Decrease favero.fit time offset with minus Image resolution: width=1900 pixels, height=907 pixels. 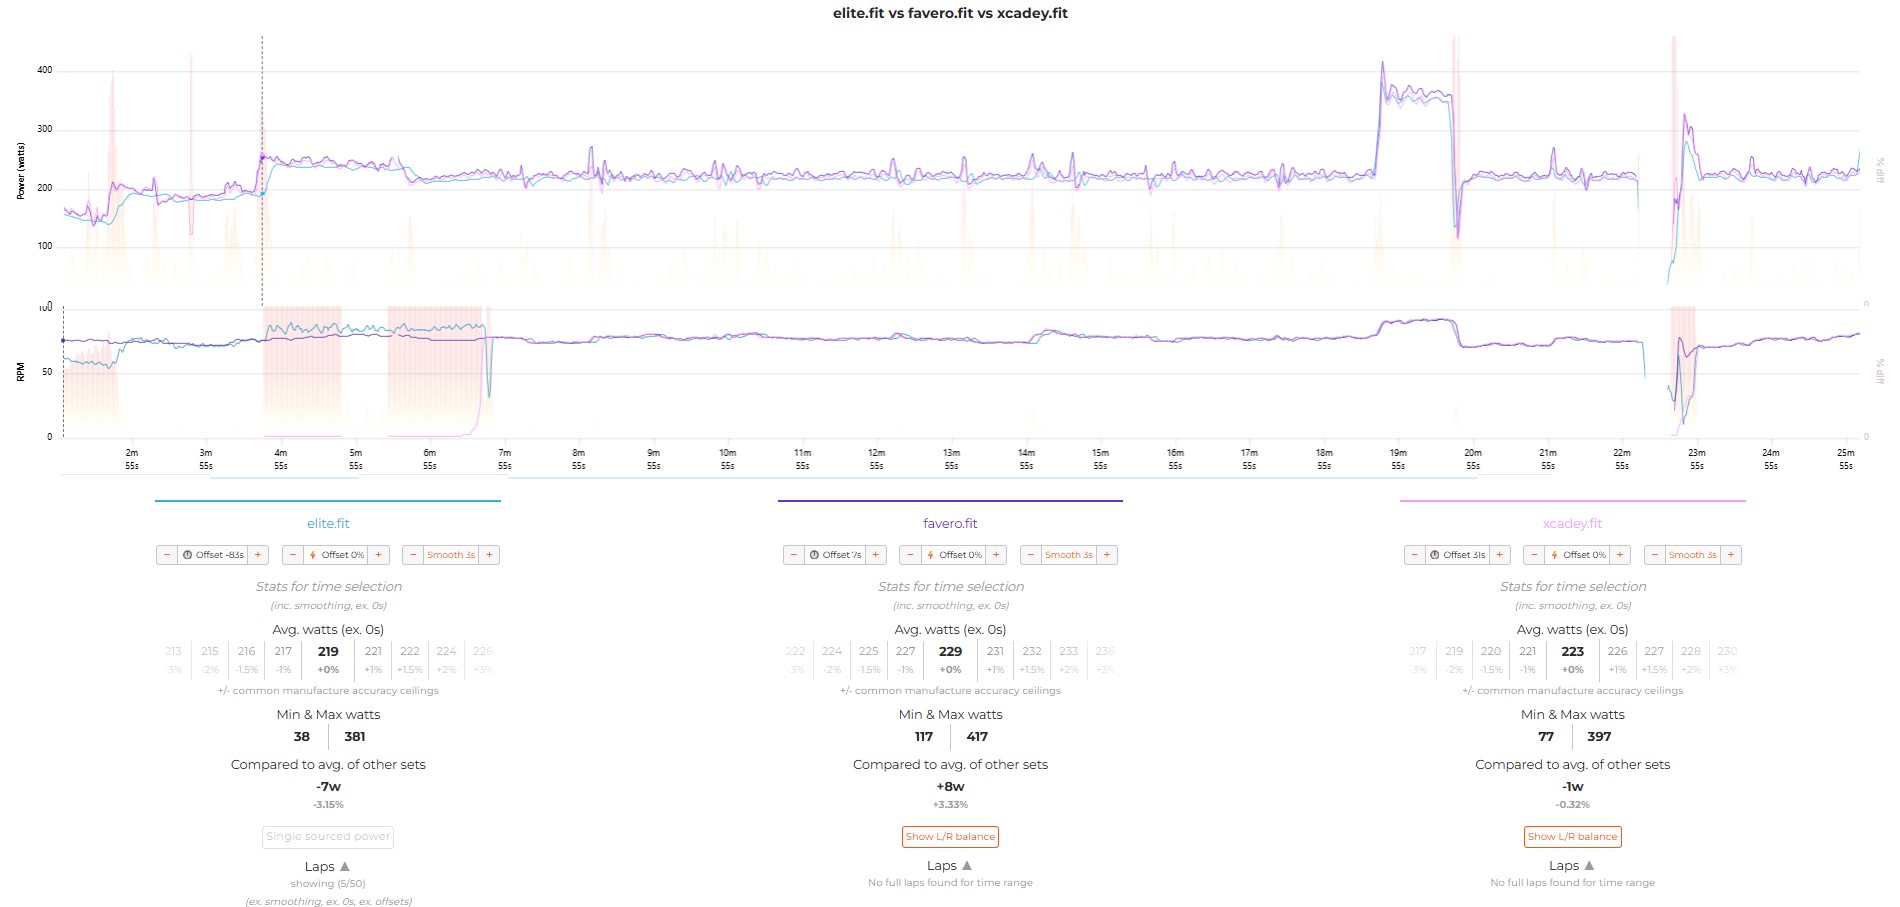(x=794, y=555)
